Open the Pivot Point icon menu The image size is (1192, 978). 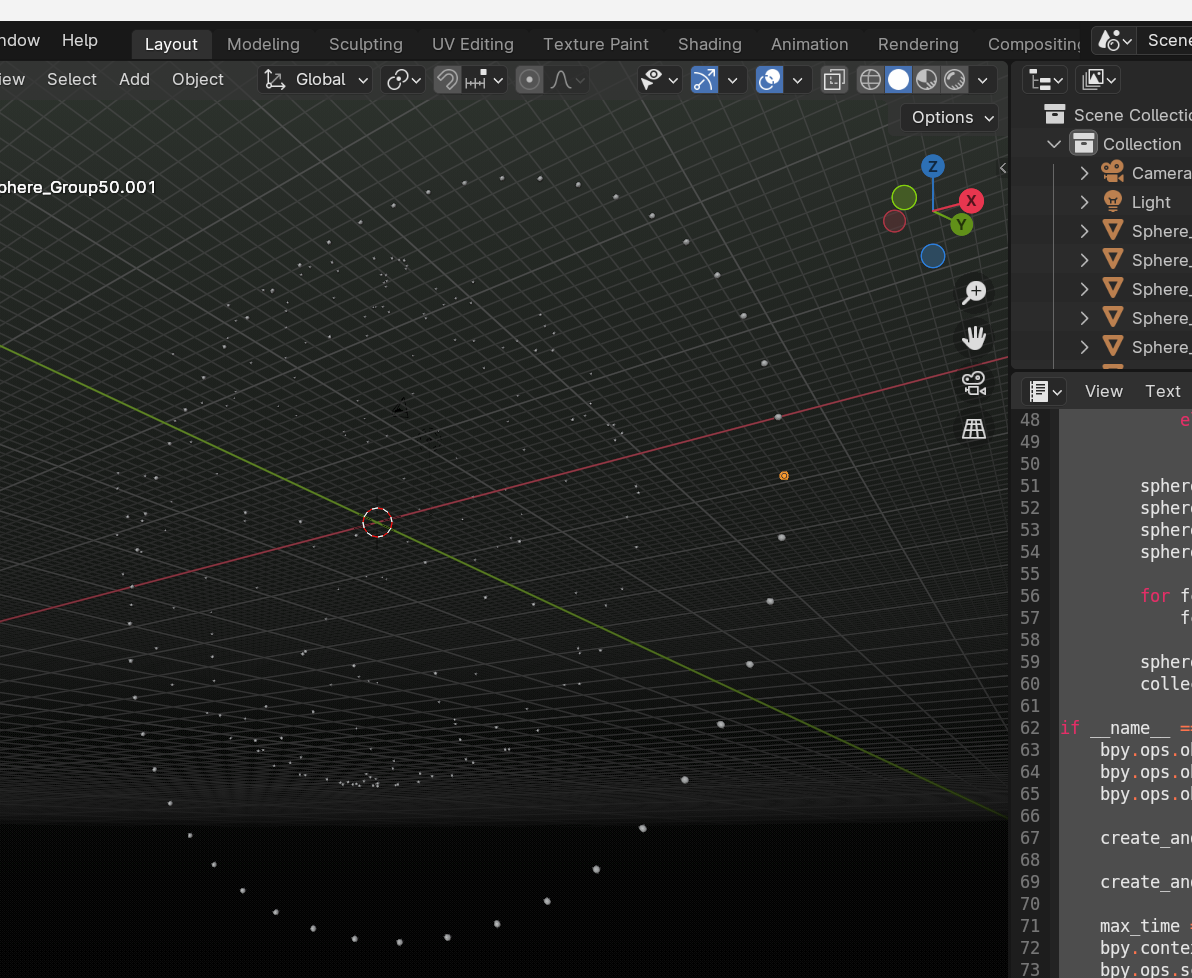(x=404, y=79)
